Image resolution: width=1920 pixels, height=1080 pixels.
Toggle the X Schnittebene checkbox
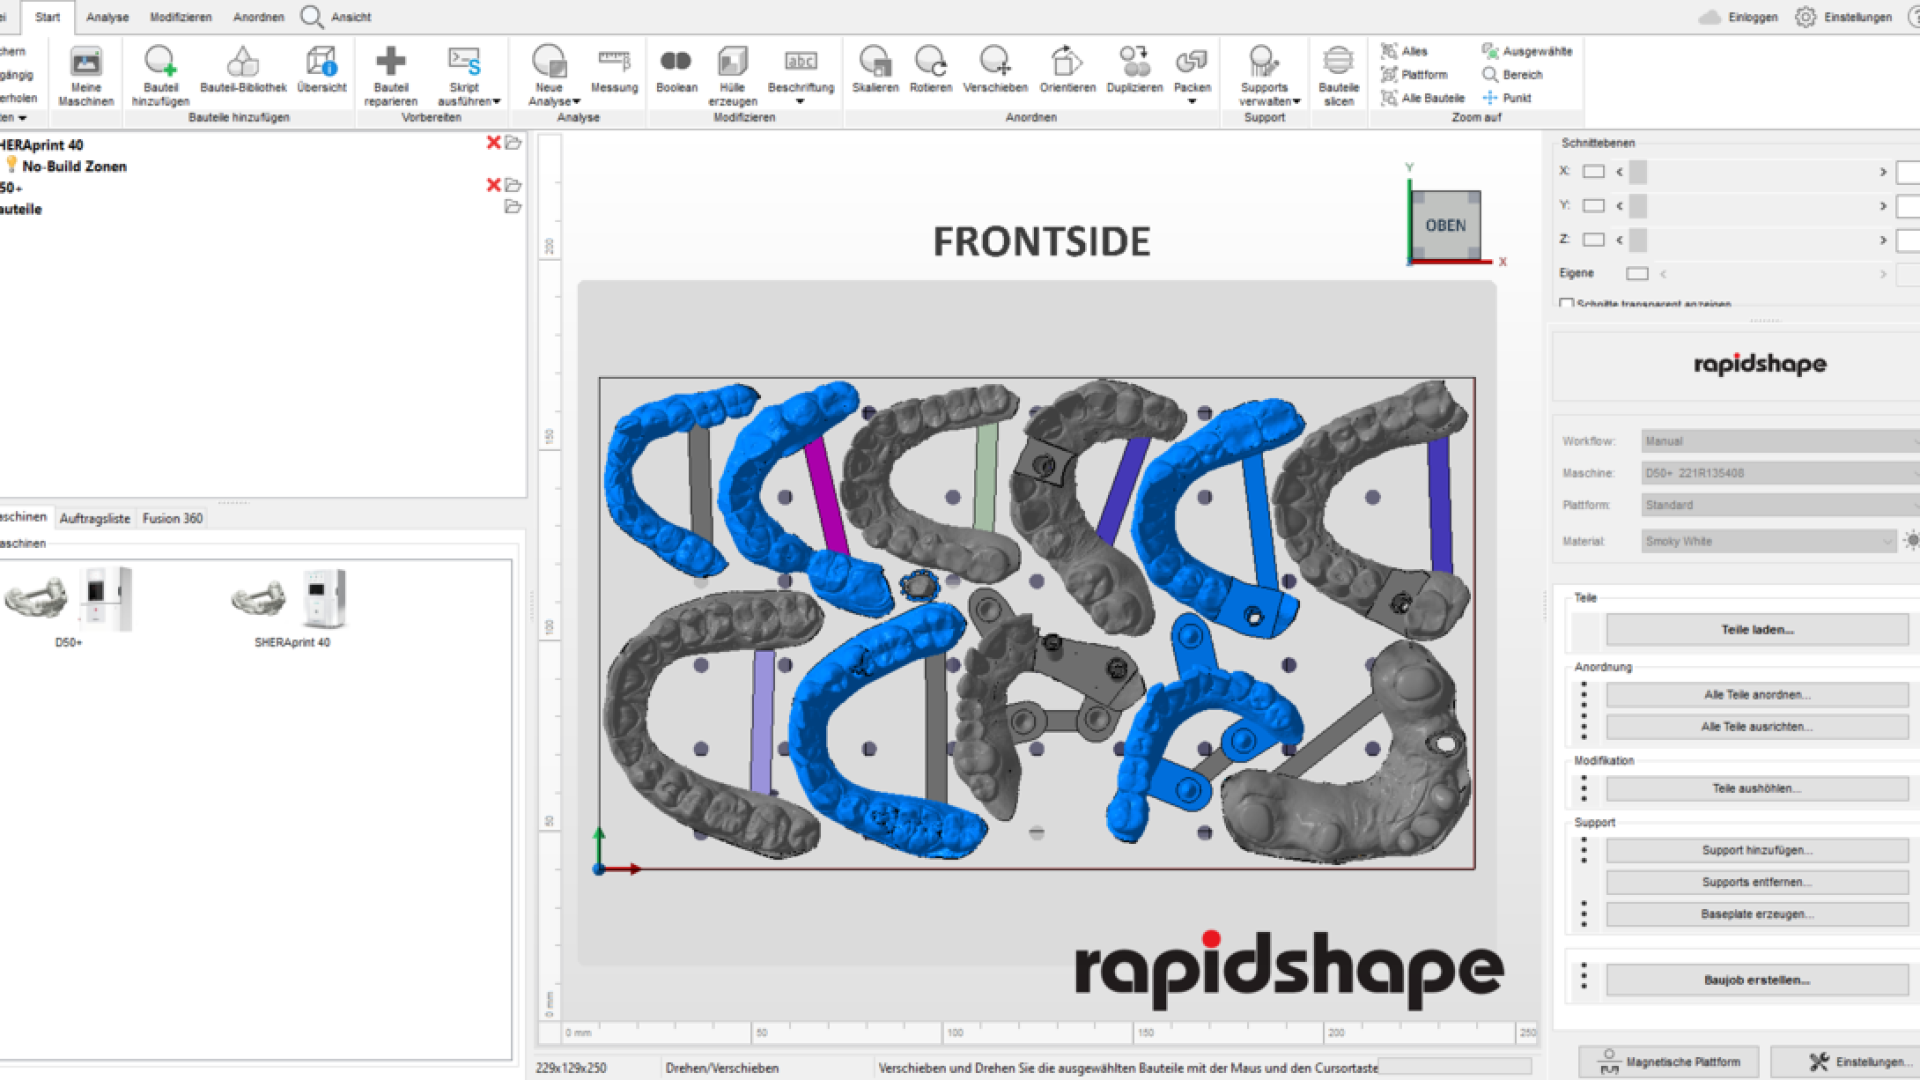(x=1594, y=172)
